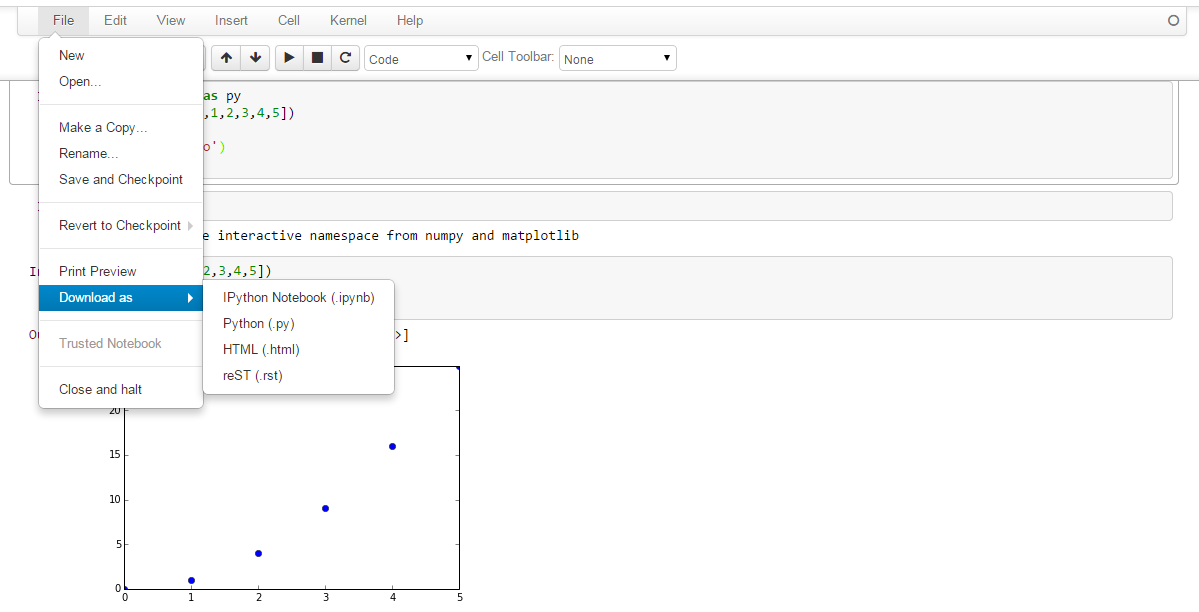Screen dimensions: 1199x612
Task: Click the kernel status circle indicator
Action: 1174,20
